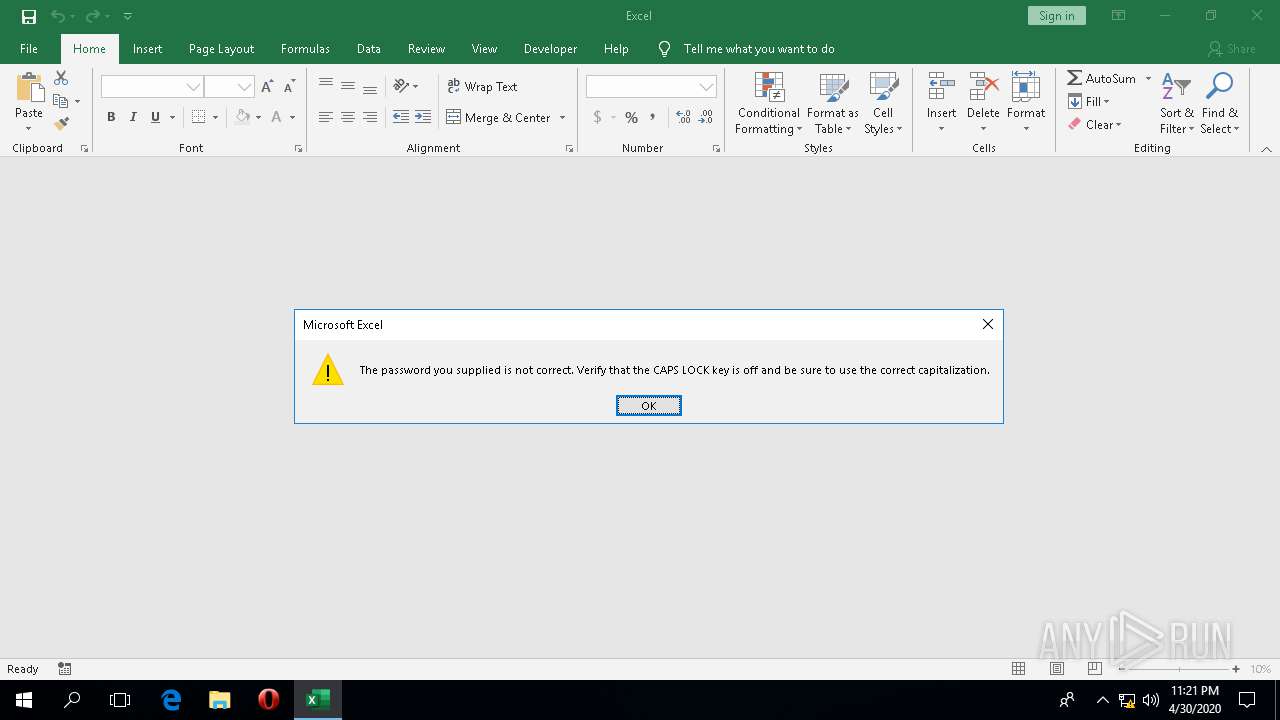Click the Tell me what you want to do box
1280x720 pixels.
(758, 48)
